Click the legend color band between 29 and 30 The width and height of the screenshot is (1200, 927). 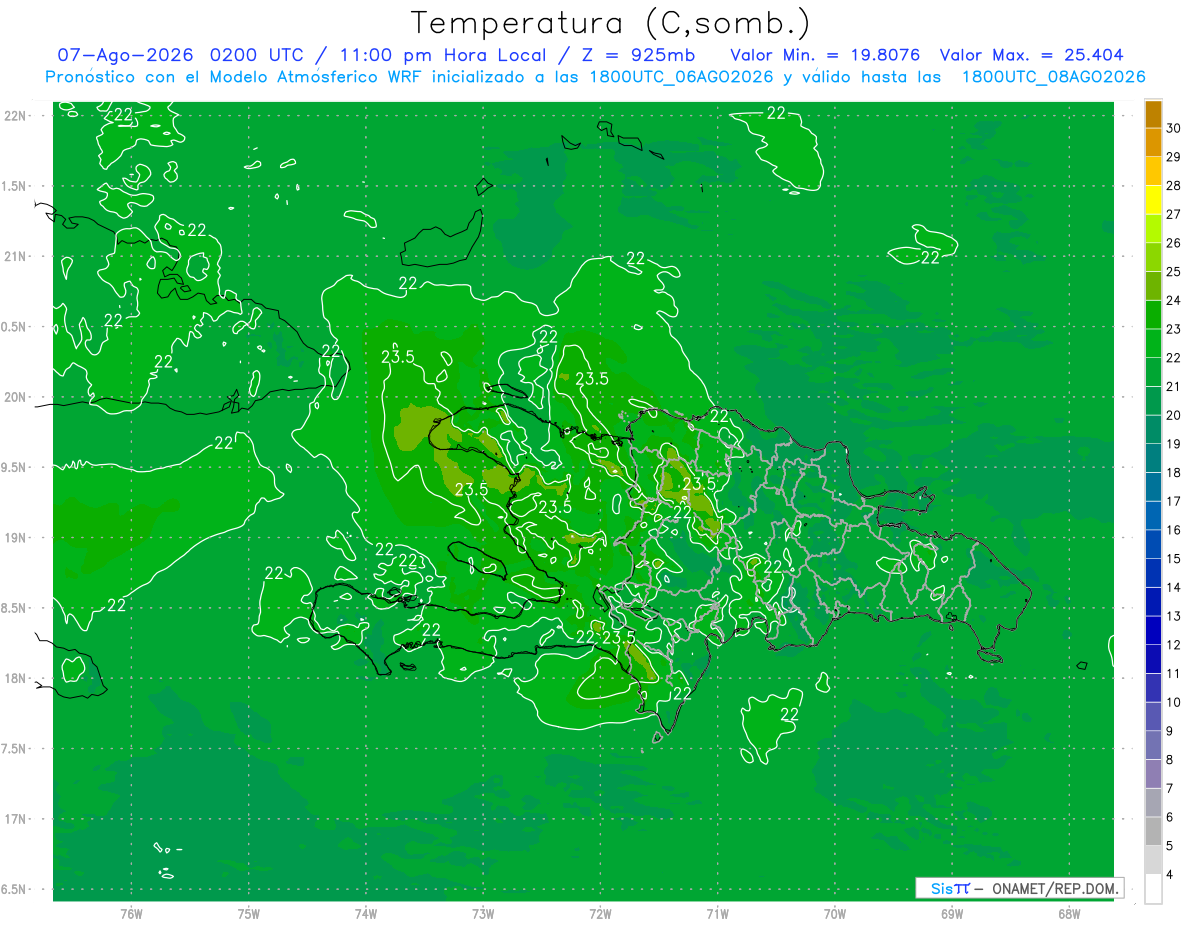point(1153,143)
